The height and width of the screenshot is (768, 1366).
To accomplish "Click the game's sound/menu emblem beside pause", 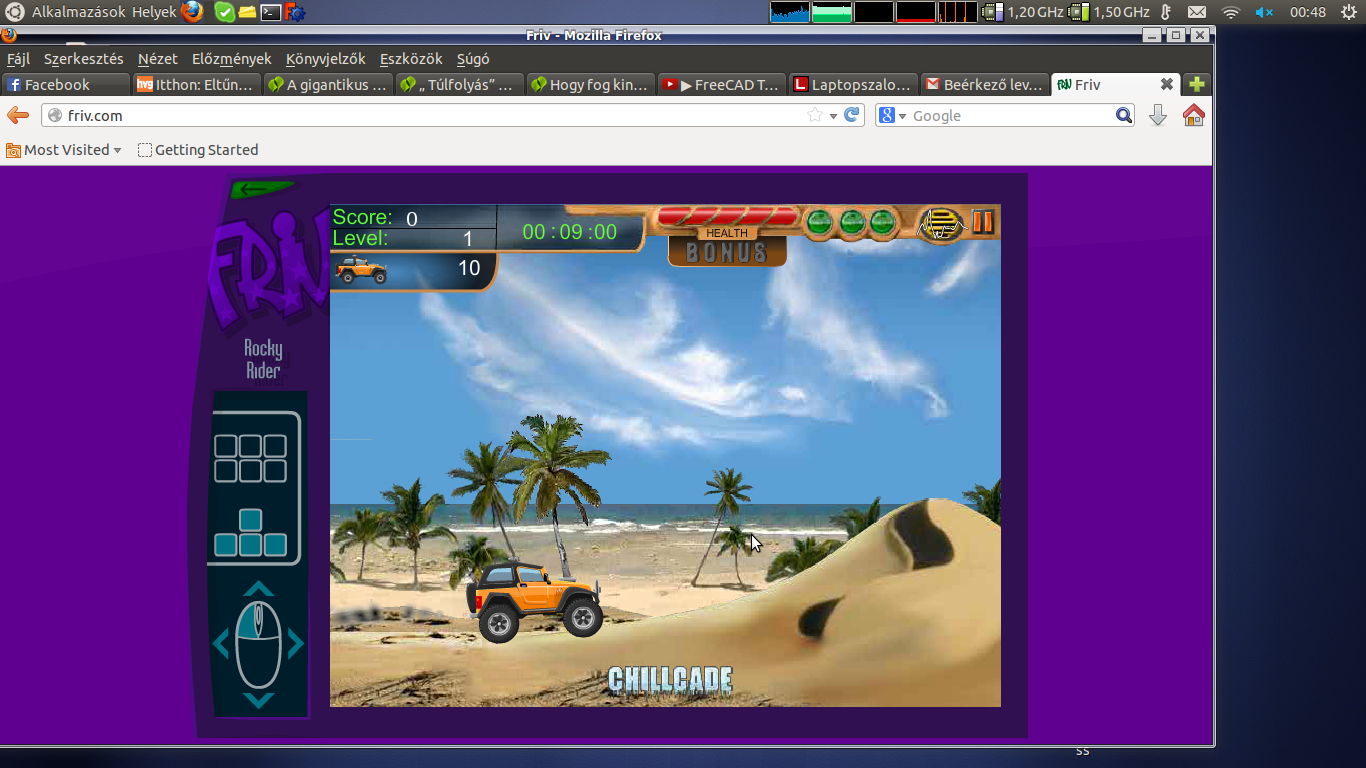I will [x=942, y=224].
